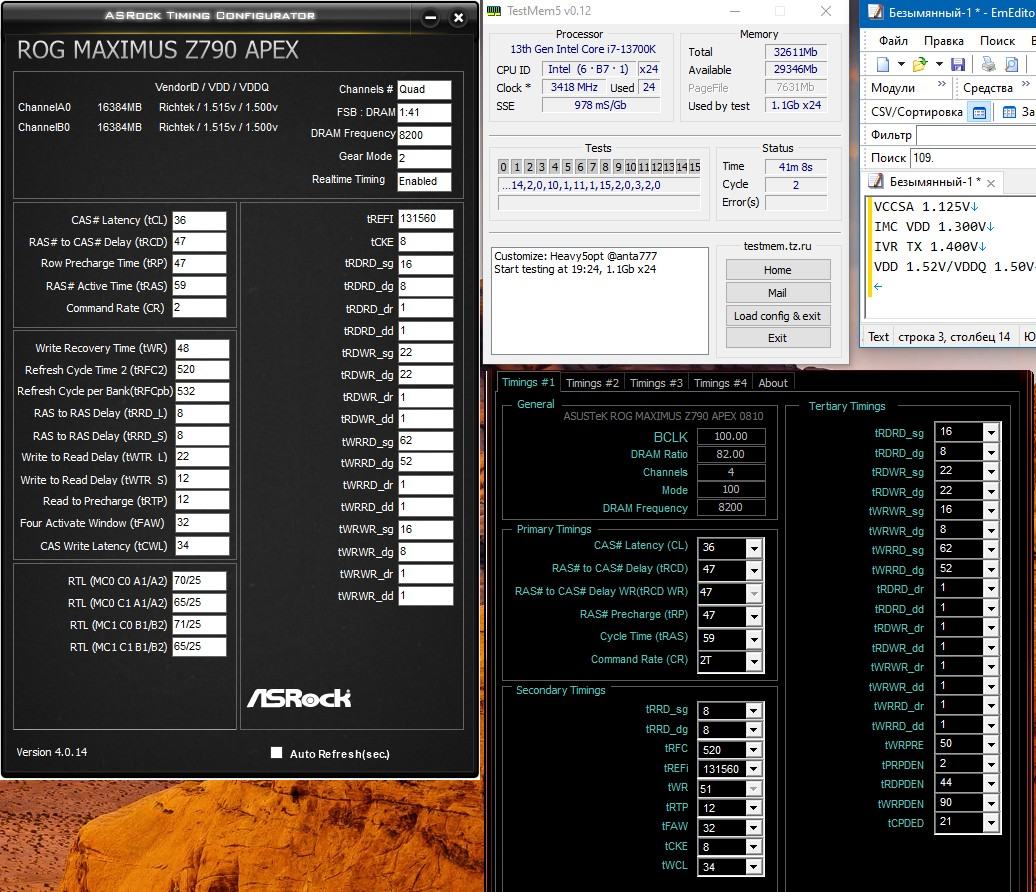Minimize the ASRock Timing Configurator window
Screen dimensions: 1036x892
coord(430,18)
